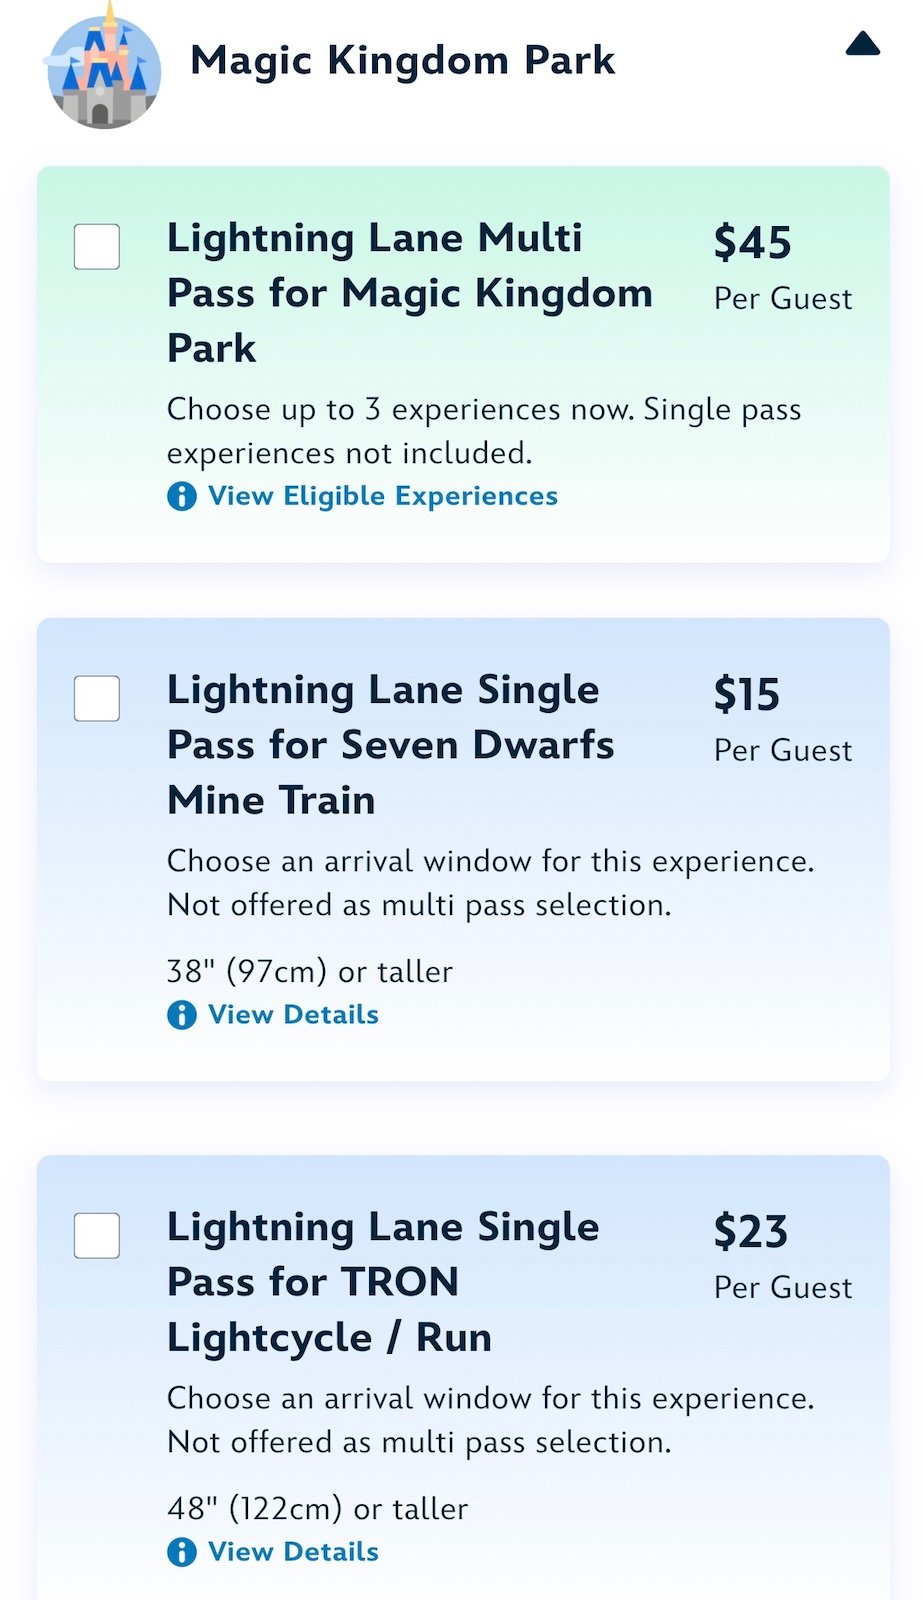Click the Multi Pass for Magic Kingdom title
The height and width of the screenshot is (1600, 923).
click(x=409, y=293)
